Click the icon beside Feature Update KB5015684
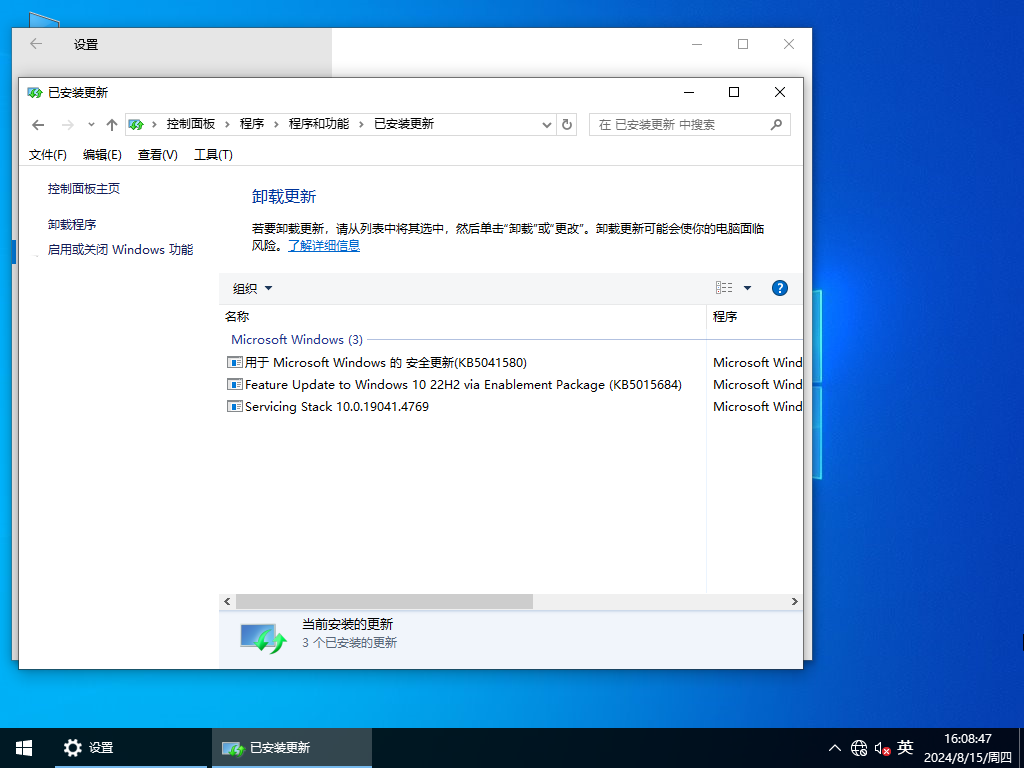 [x=233, y=384]
